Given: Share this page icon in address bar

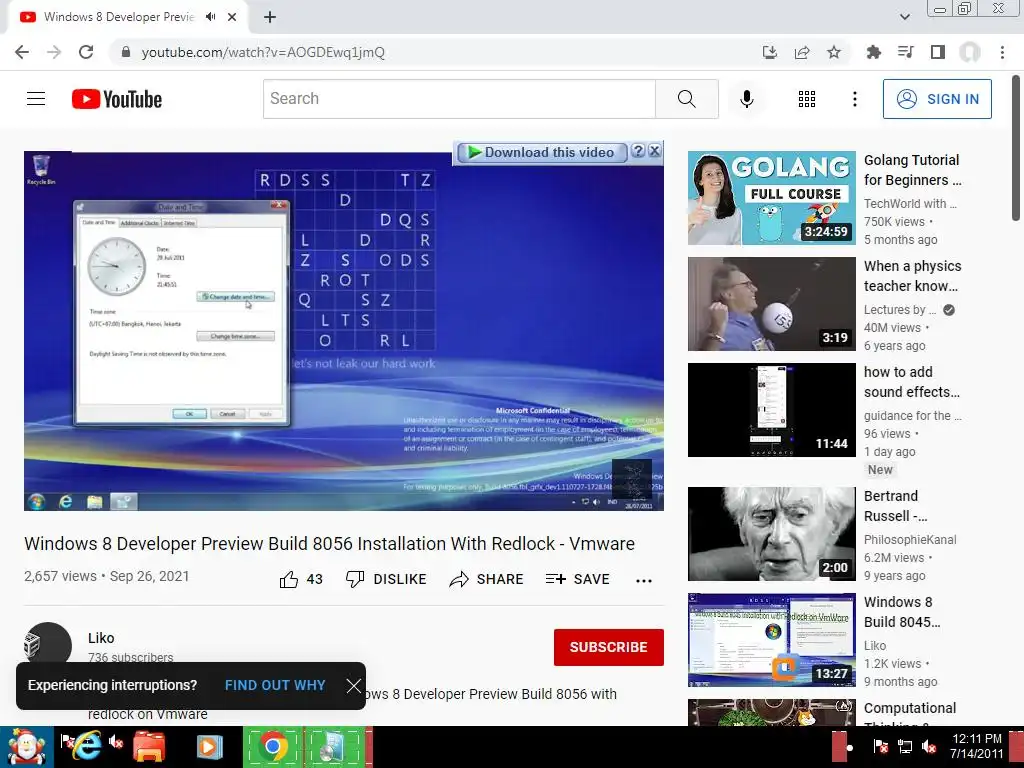Looking at the screenshot, I should coord(802,52).
